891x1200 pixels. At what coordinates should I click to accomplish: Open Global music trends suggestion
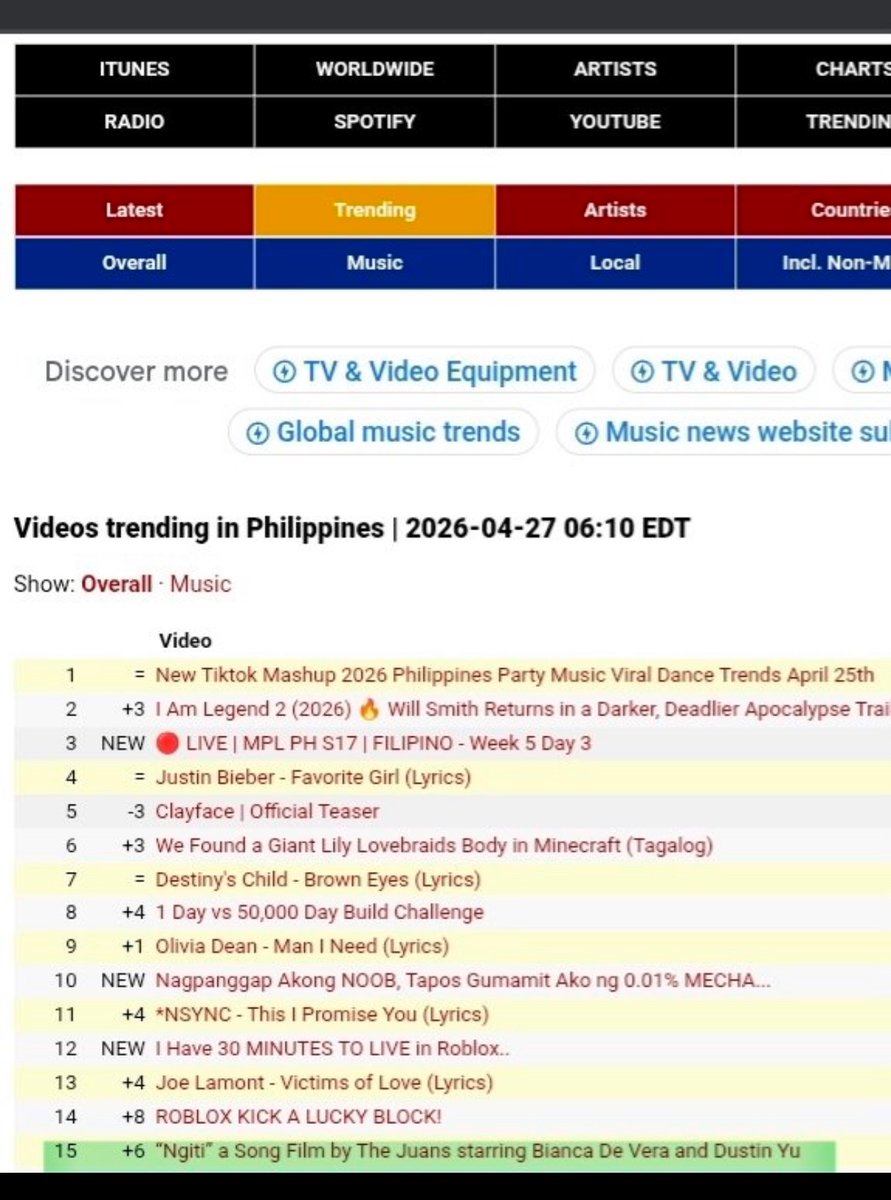(384, 432)
